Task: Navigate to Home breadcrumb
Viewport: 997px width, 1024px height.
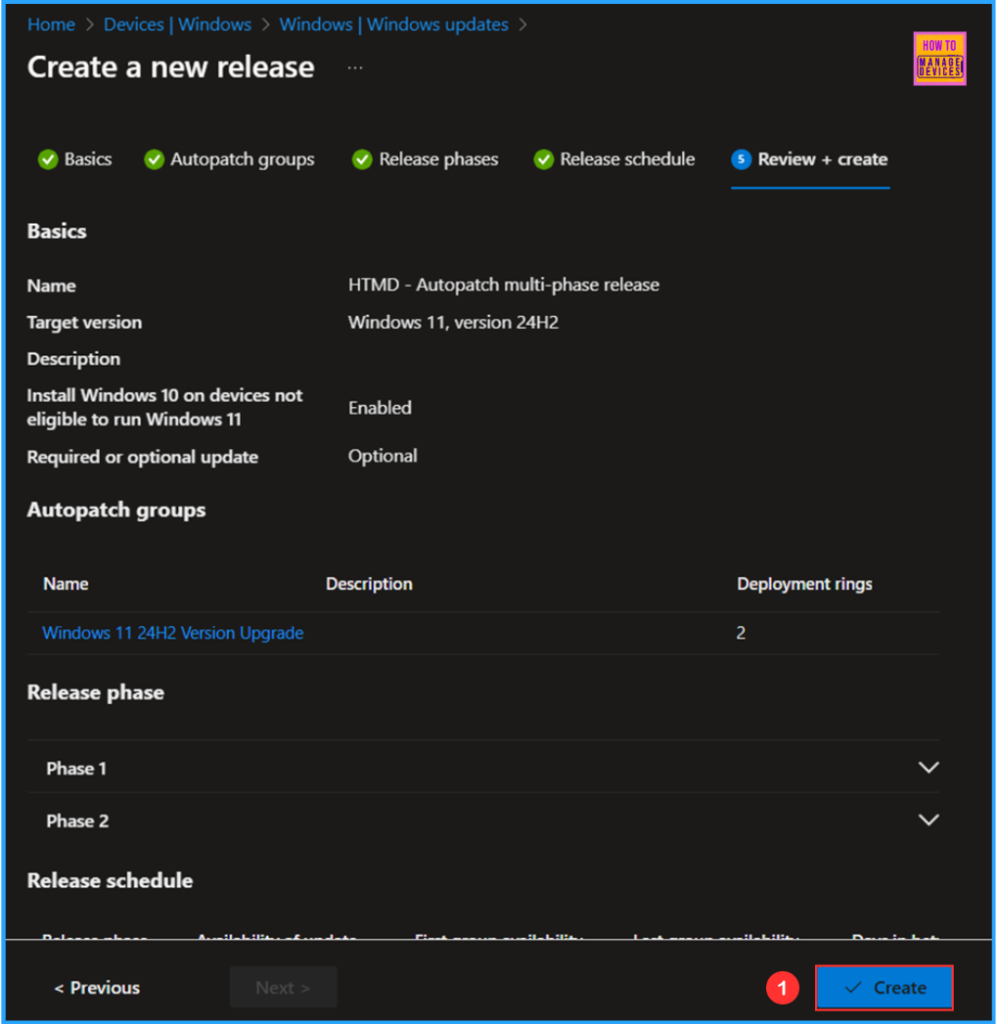Action: [51, 24]
